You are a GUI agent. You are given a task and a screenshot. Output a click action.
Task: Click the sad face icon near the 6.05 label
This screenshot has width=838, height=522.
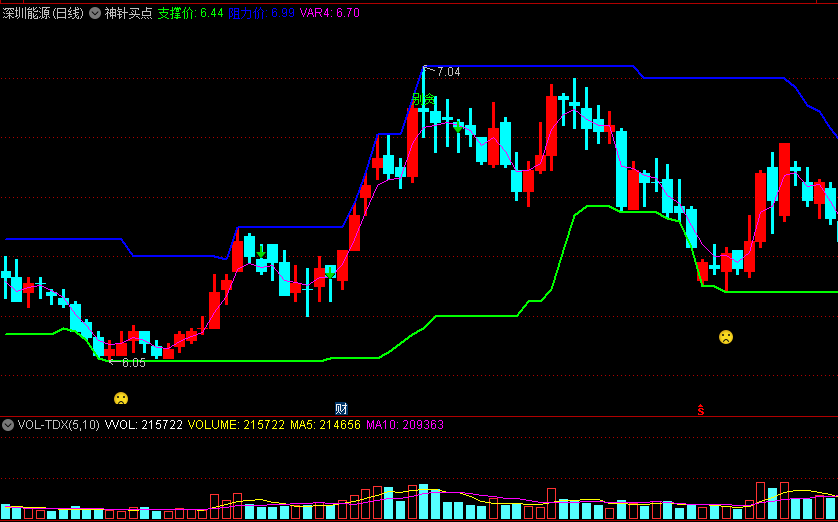121,399
